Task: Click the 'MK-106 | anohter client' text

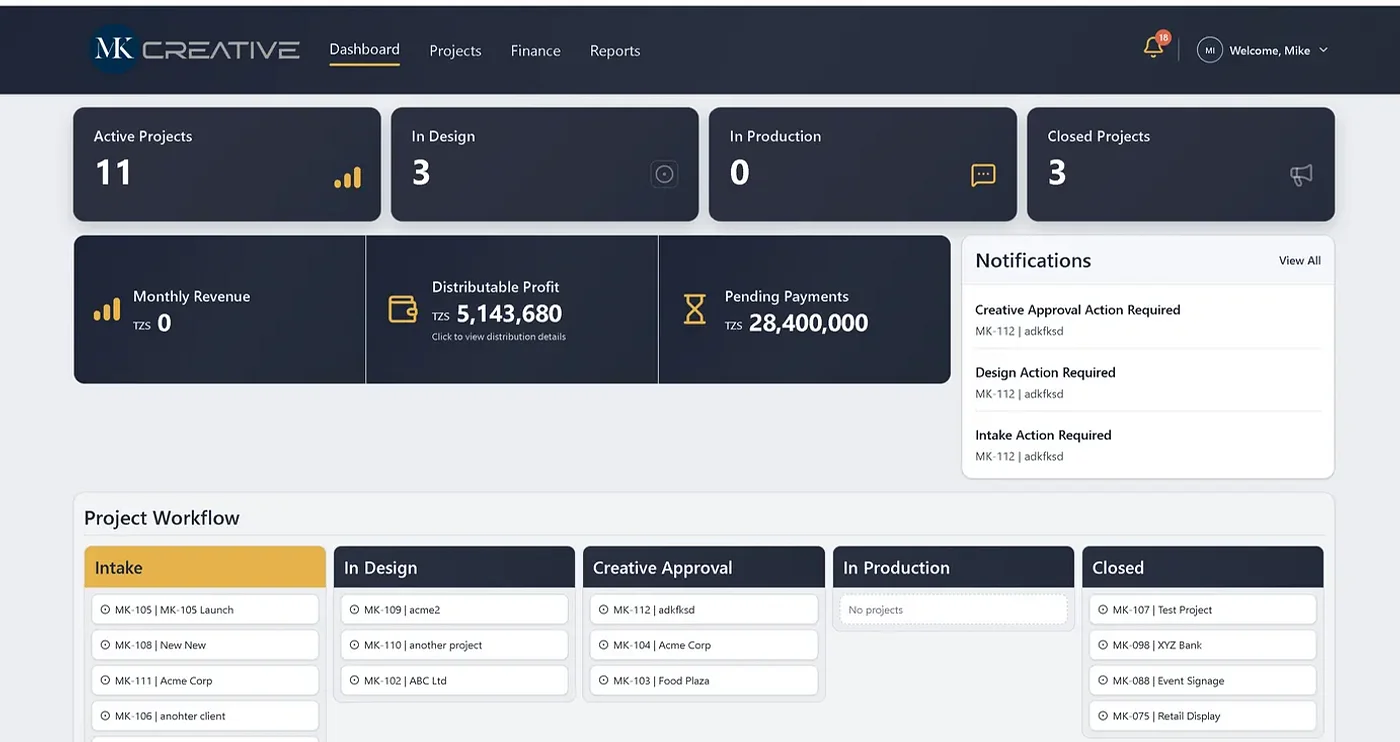Action: tap(170, 716)
